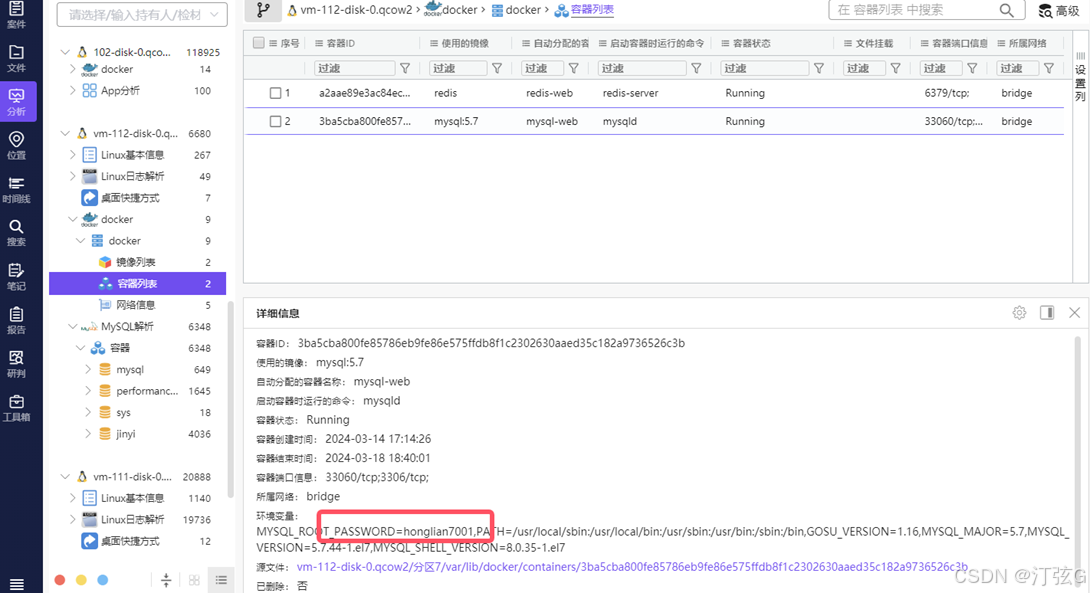Select cell a2aae89e3ac84ec... in row 1
Viewport: 1090px width, 593px height.
pos(364,93)
